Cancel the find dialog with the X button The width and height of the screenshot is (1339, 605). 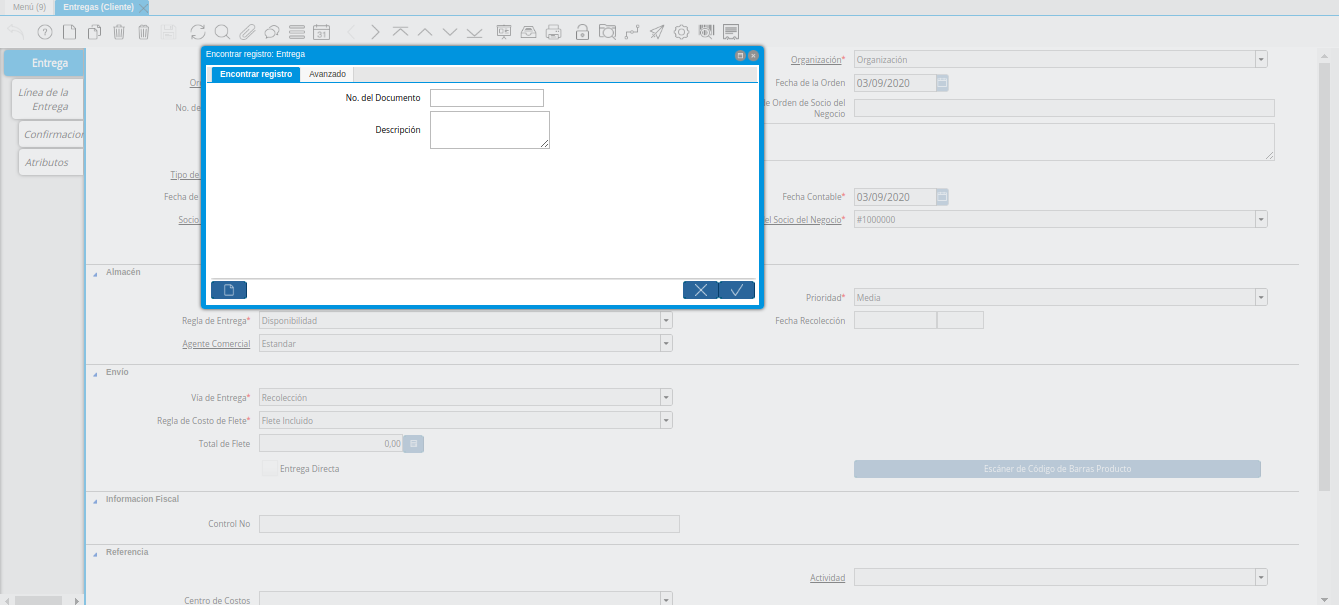[x=700, y=290]
